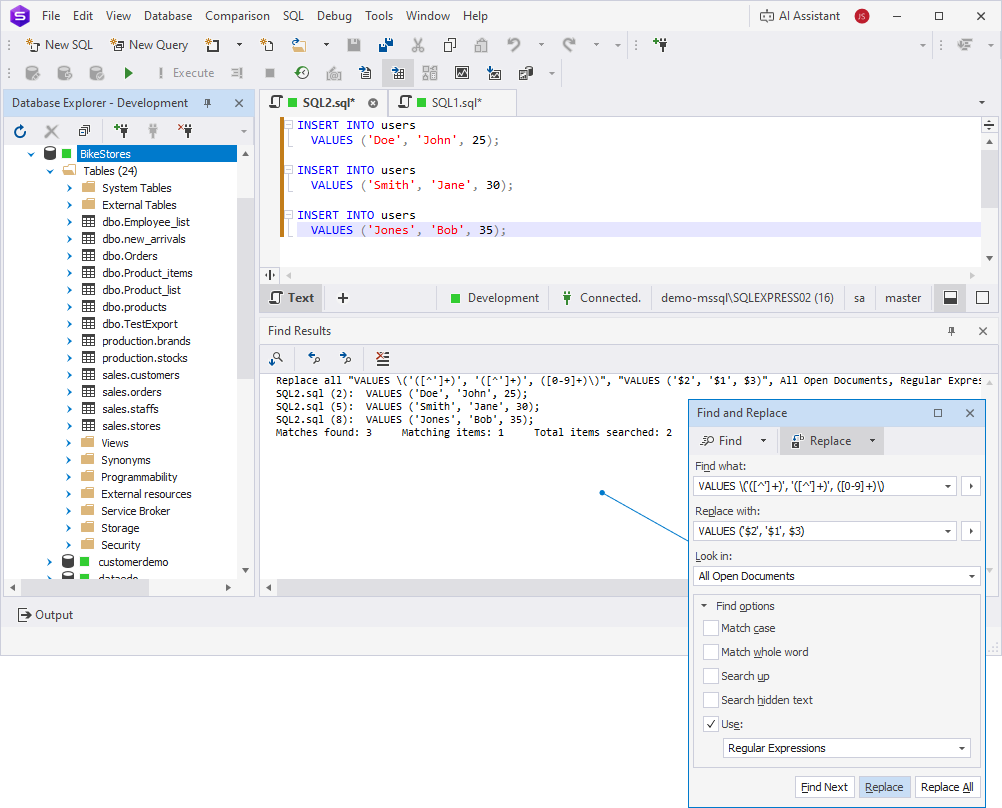The width and height of the screenshot is (1002, 808).
Task: Select the New SQL toolbar icon
Action: 59,44
